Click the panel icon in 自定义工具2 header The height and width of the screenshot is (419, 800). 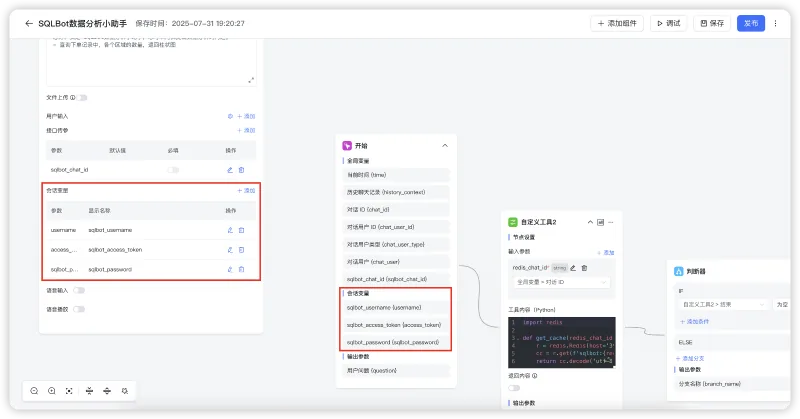pos(601,222)
